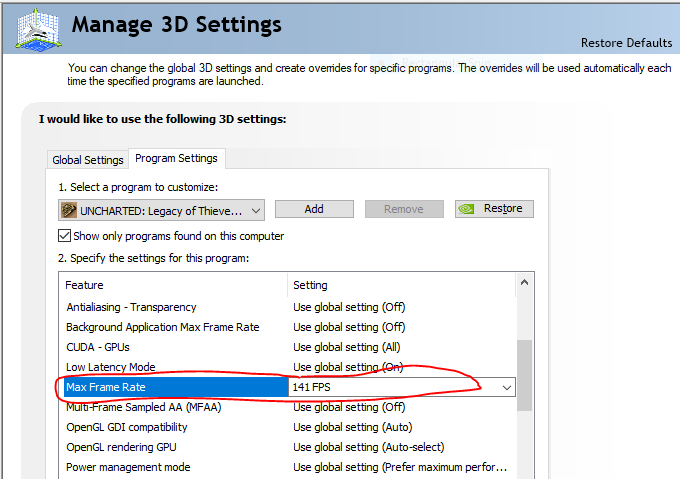Click the NVIDIA logo on Restore button
The image size is (680, 479).
(x=467, y=209)
